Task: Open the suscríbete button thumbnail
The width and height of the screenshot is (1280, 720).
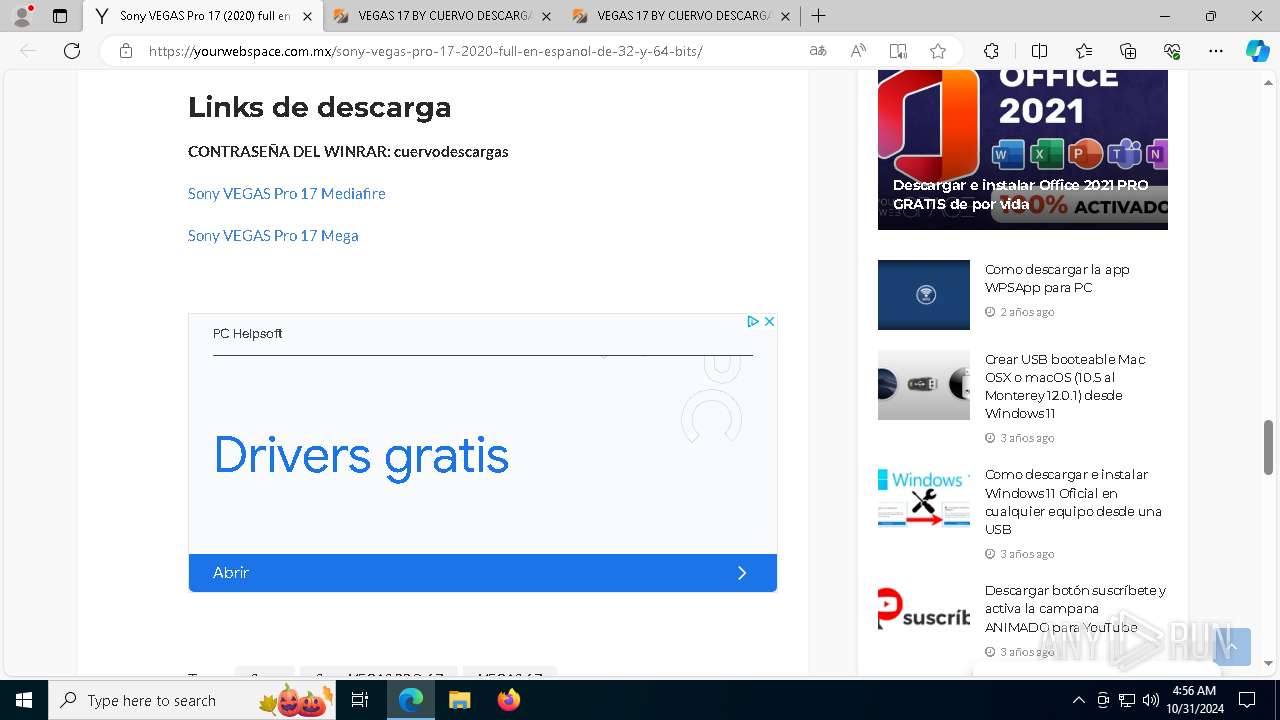Action: tap(924, 608)
